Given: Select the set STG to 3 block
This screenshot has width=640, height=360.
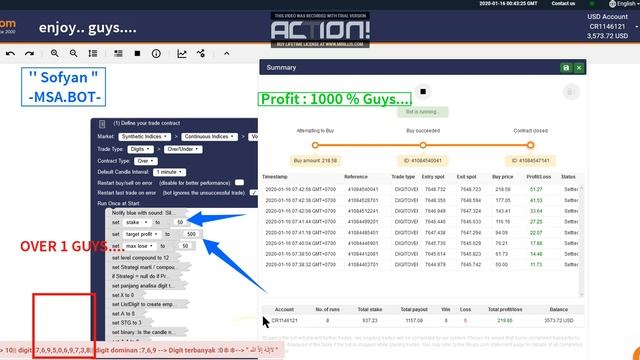Looking at the screenshot, I should (129, 323).
